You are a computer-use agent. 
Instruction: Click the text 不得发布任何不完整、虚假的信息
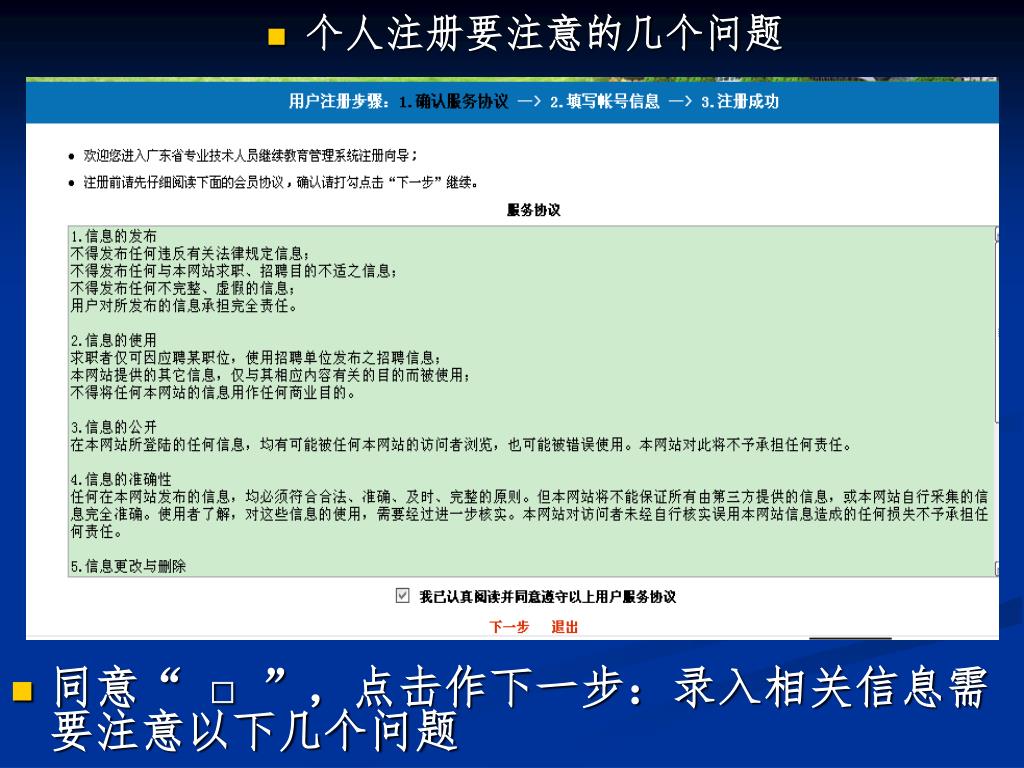[184, 288]
